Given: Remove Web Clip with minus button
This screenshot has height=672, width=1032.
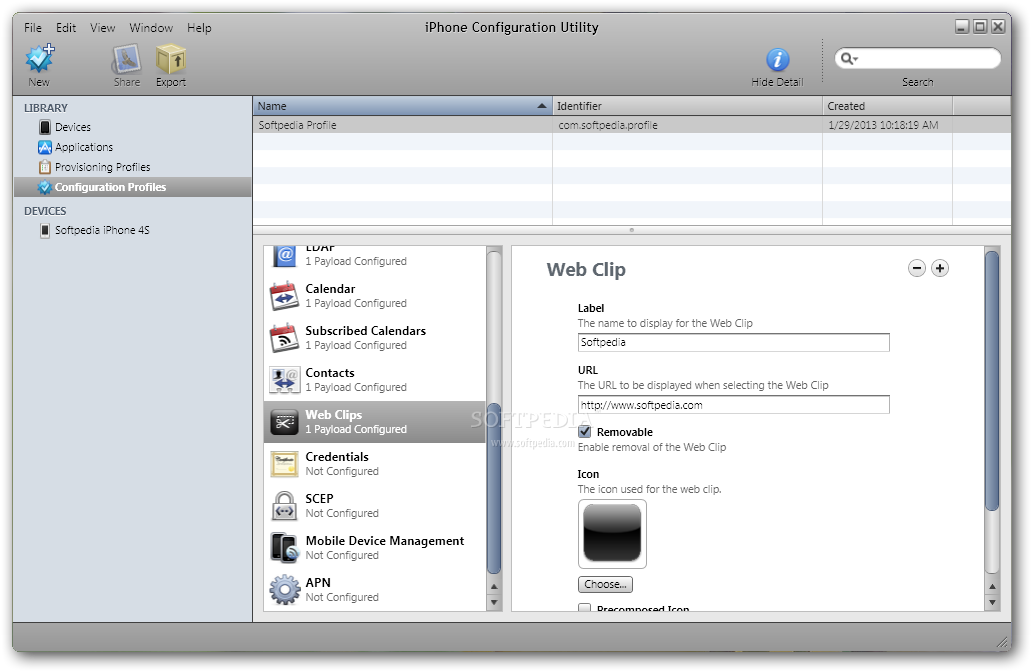Looking at the screenshot, I should [917, 269].
